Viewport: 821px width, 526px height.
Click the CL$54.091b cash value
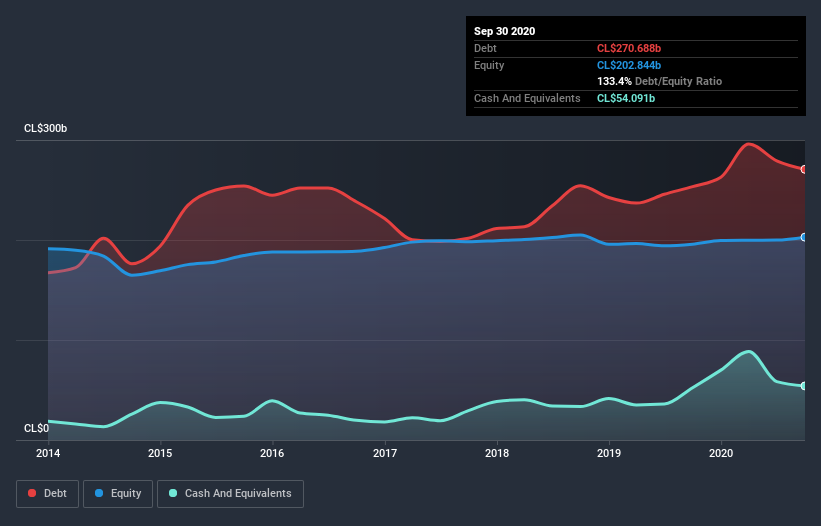[626, 98]
